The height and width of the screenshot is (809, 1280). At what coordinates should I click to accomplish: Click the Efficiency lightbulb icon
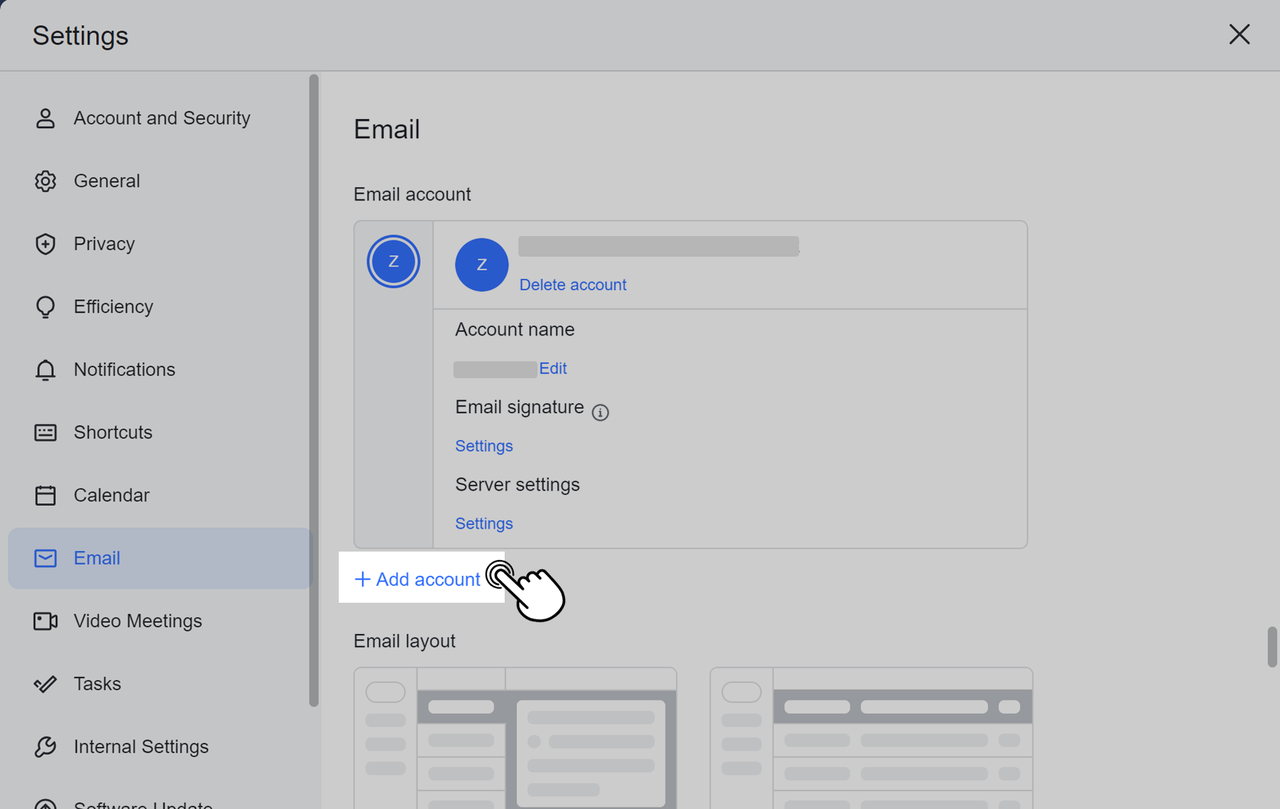tap(45, 307)
